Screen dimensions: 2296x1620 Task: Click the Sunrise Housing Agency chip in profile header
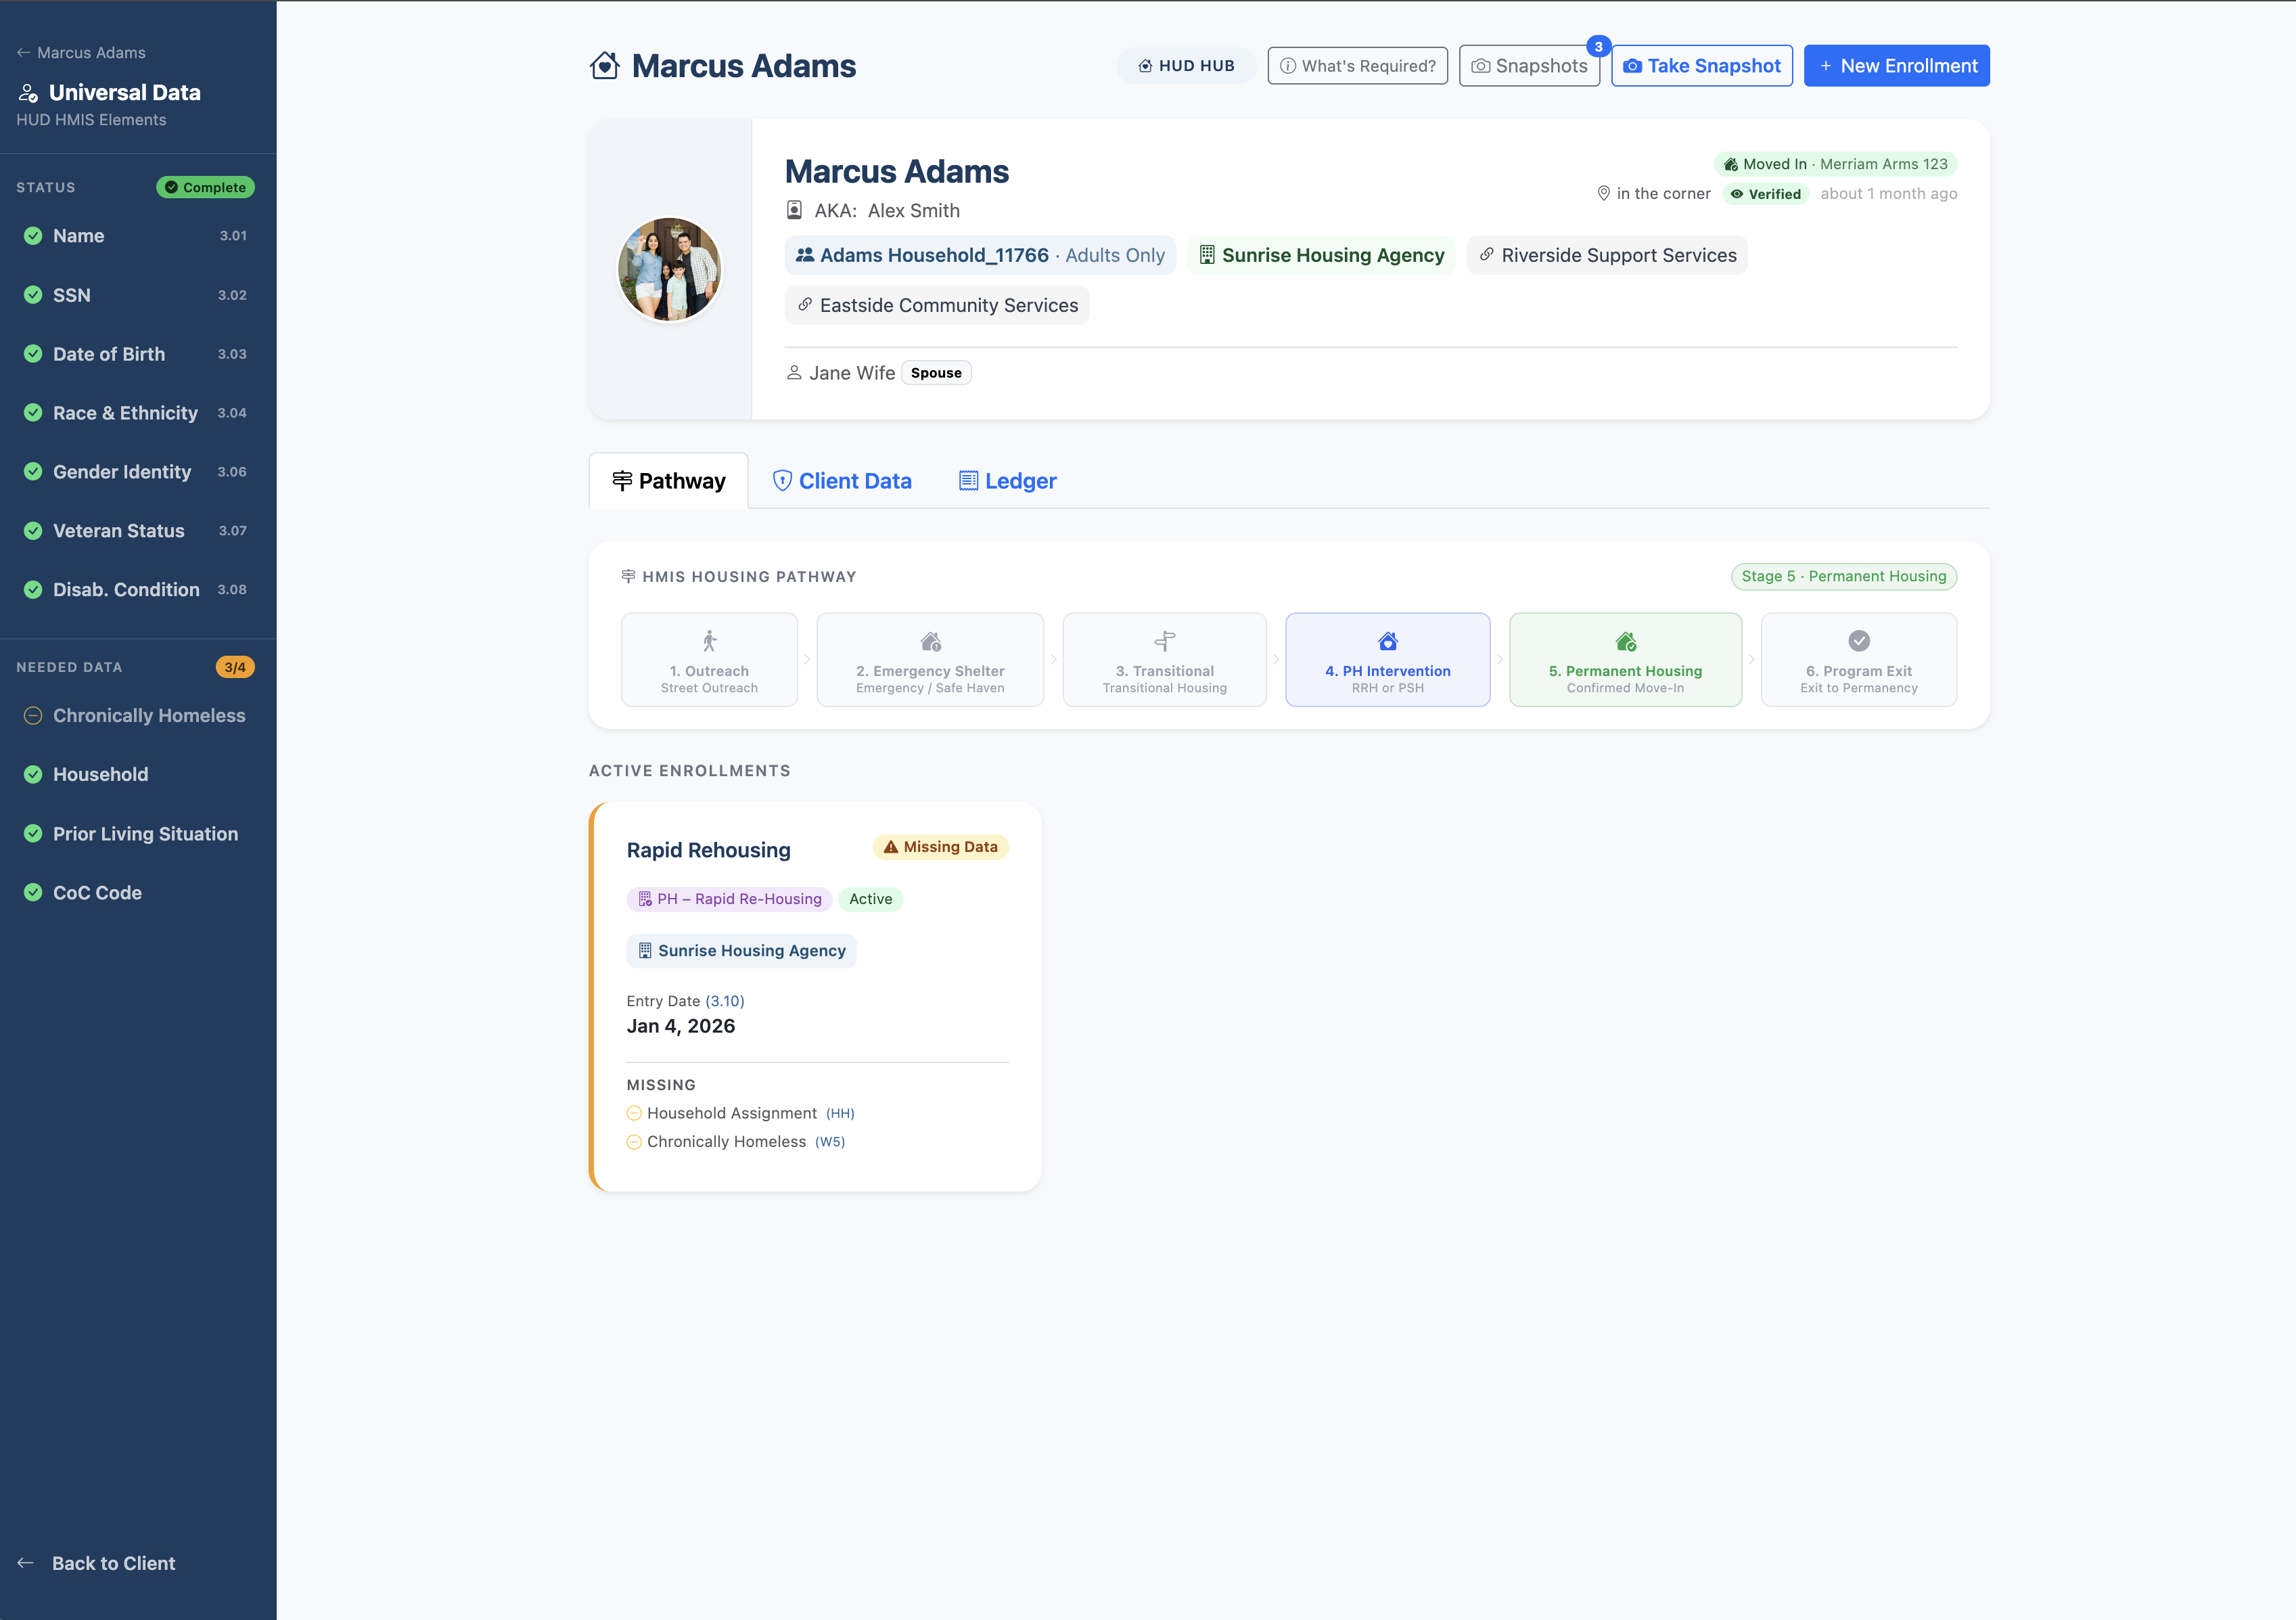1321,255
